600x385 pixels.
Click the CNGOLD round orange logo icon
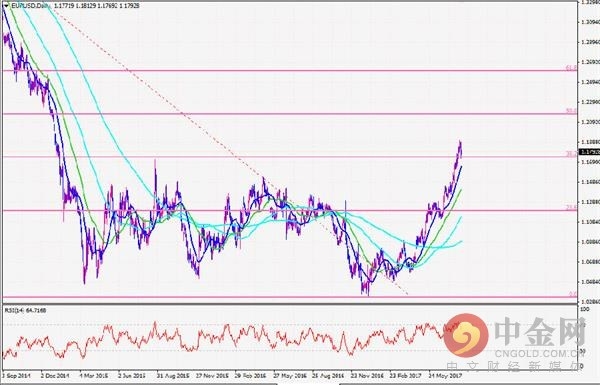coord(466,335)
